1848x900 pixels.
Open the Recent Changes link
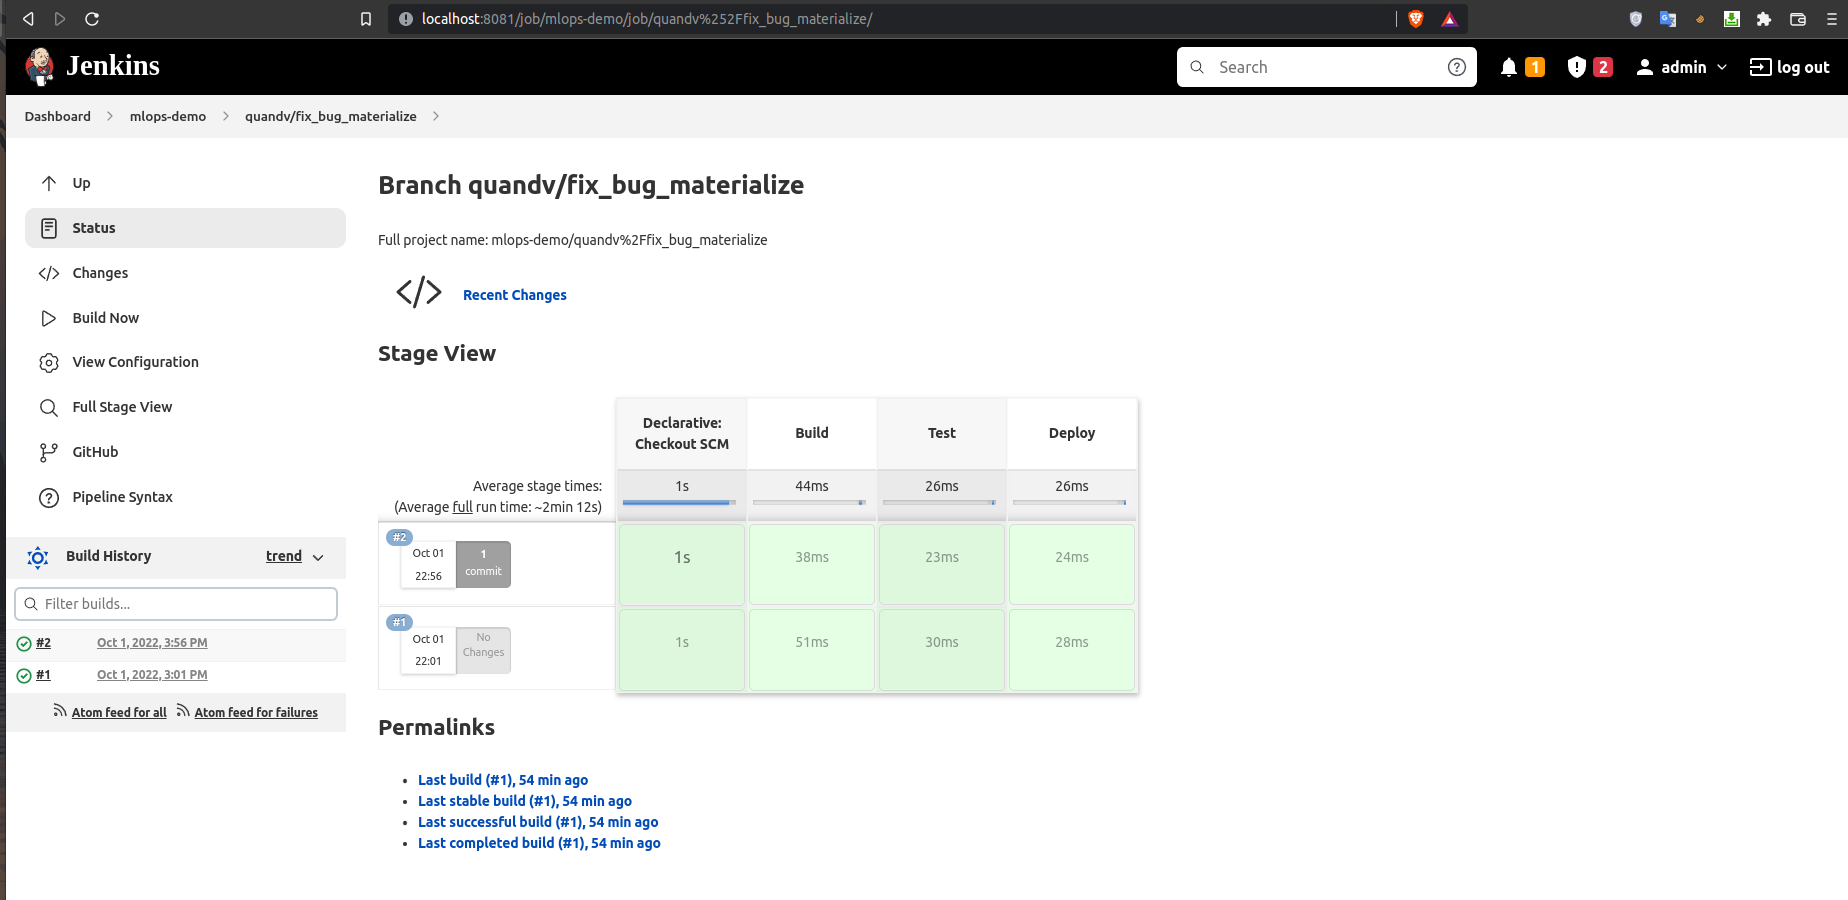tap(515, 295)
